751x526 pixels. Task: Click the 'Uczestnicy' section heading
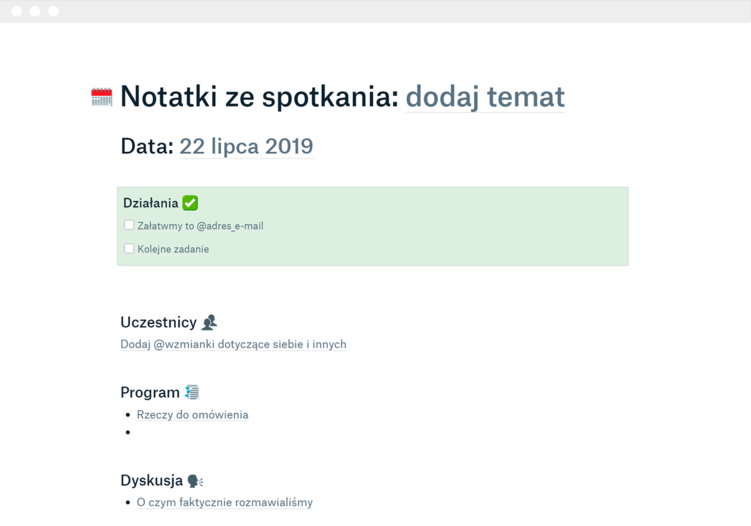tap(158, 322)
